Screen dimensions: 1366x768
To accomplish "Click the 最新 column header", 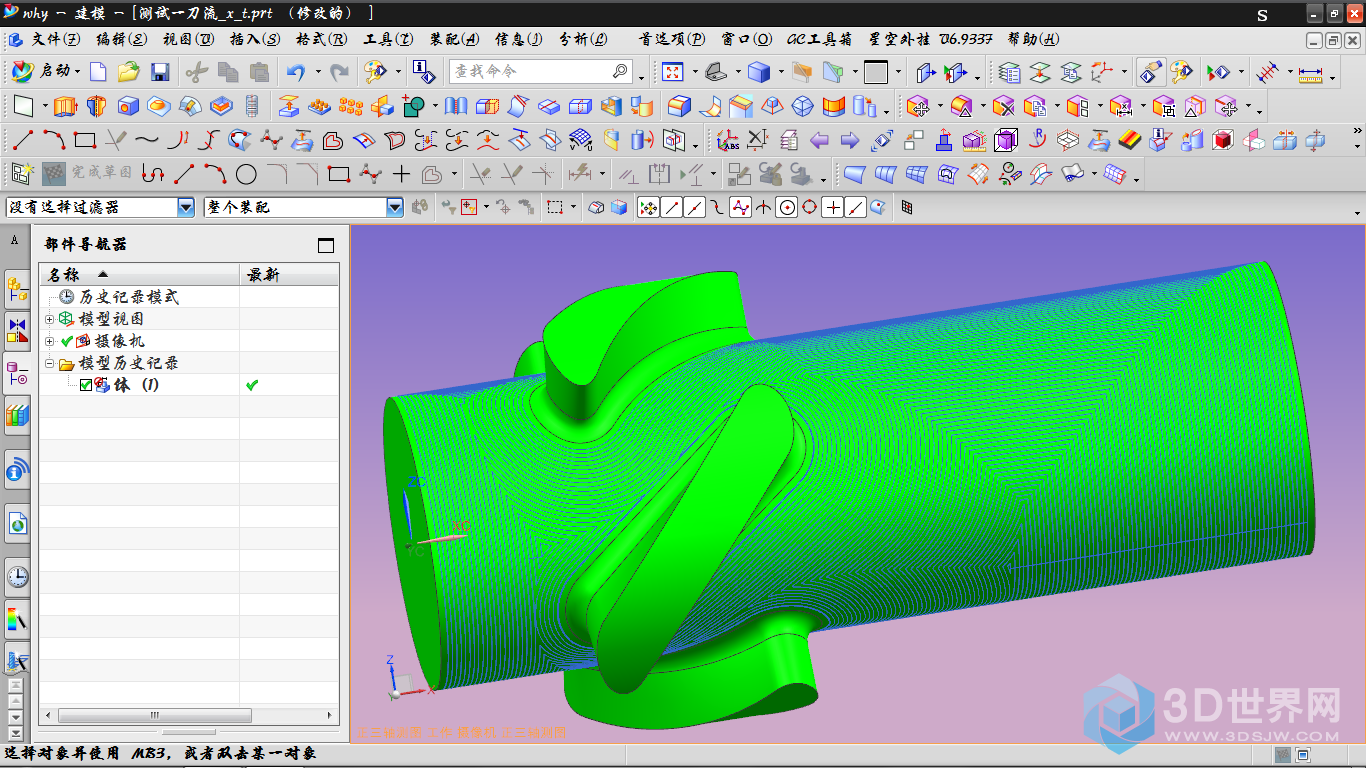I will (x=289, y=274).
